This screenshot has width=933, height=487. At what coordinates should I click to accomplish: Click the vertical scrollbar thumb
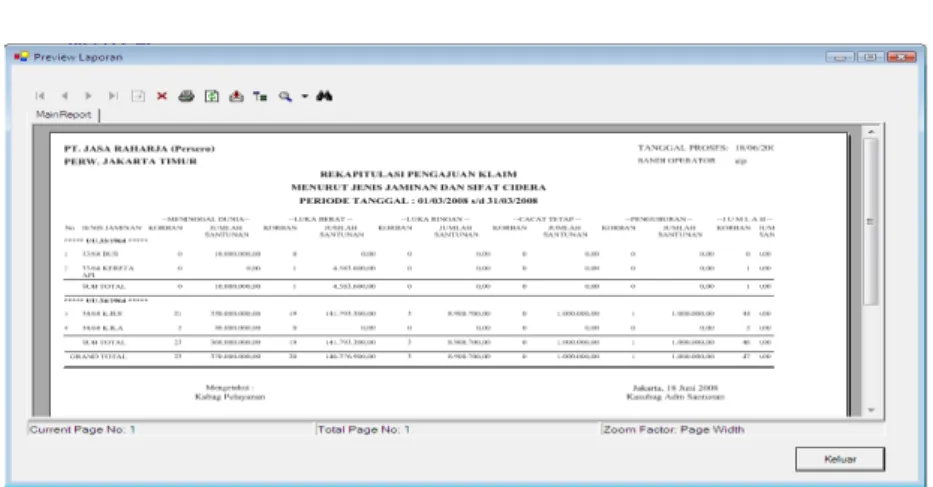pyautogui.click(x=871, y=221)
